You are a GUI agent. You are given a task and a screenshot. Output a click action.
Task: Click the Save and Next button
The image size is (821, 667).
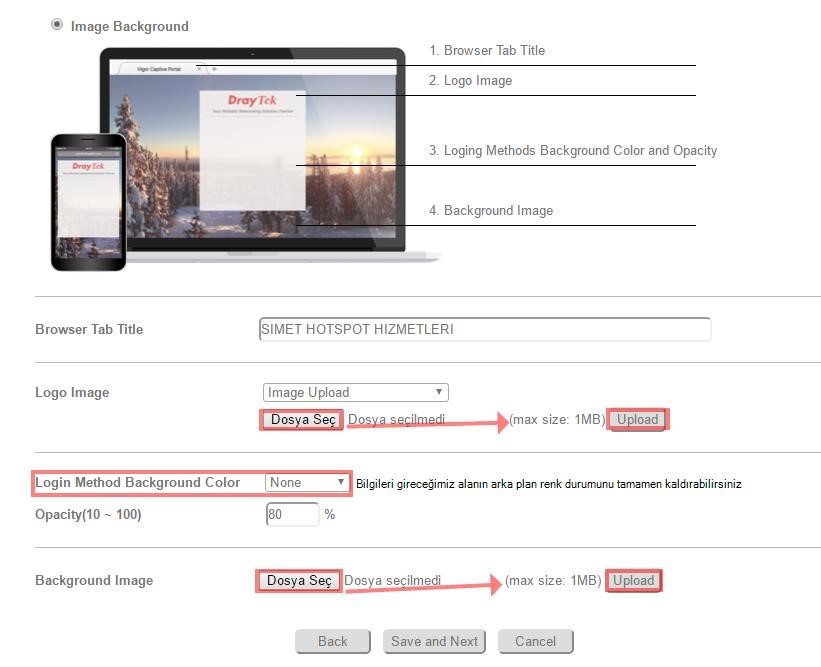click(434, 641)
